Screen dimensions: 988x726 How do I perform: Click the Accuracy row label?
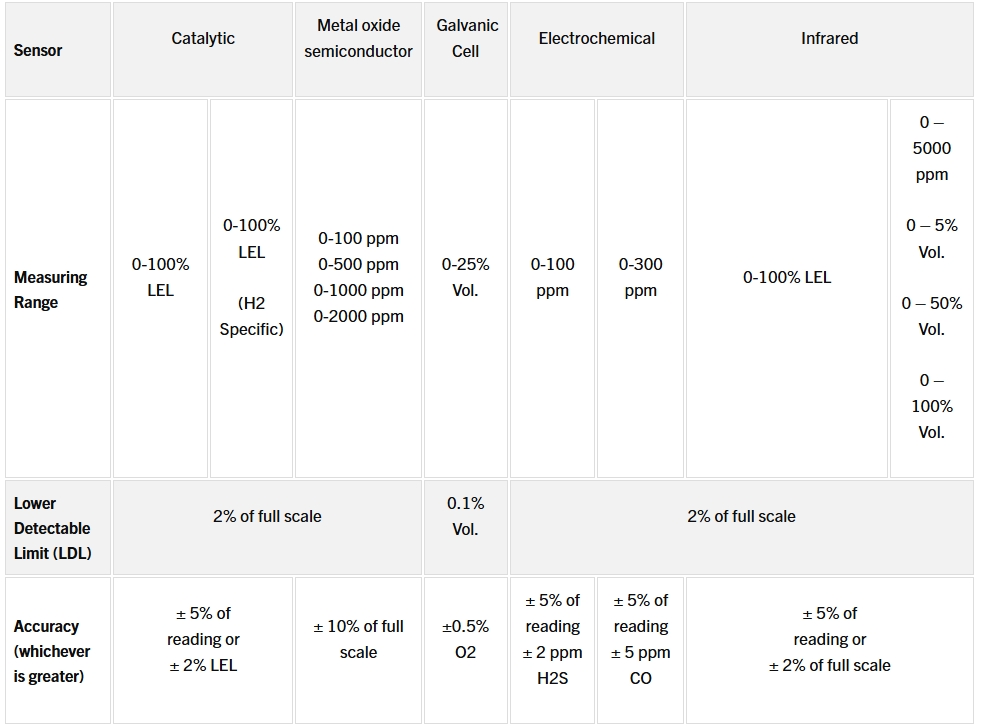(52, 651)
